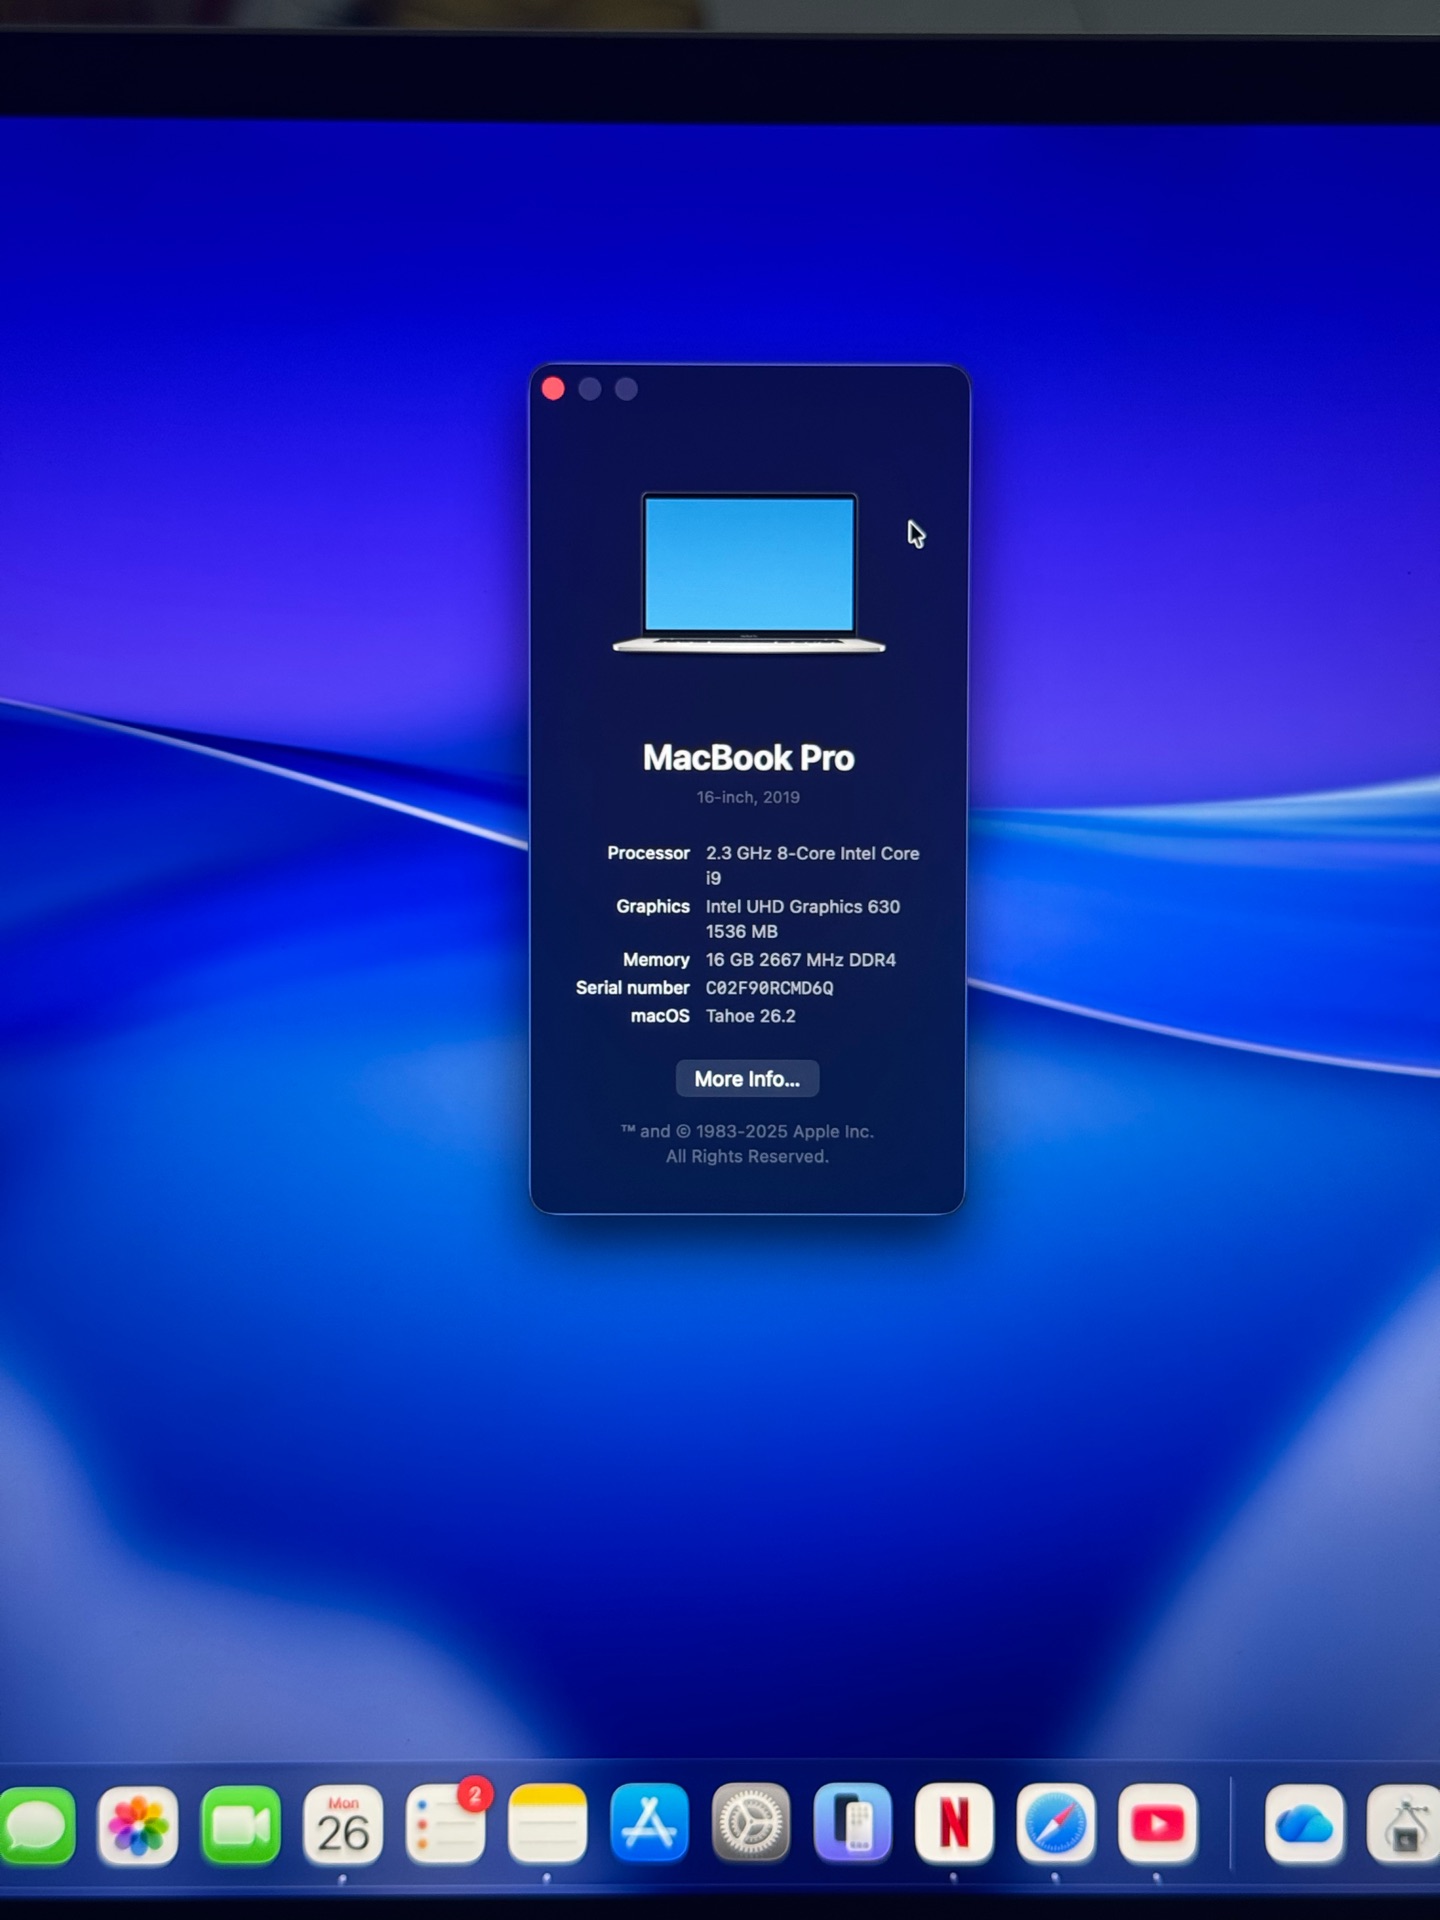The height and width of the screenshot is (1920, 1440).
Task: Click the Graphics label
Action: tap(653, 906)
